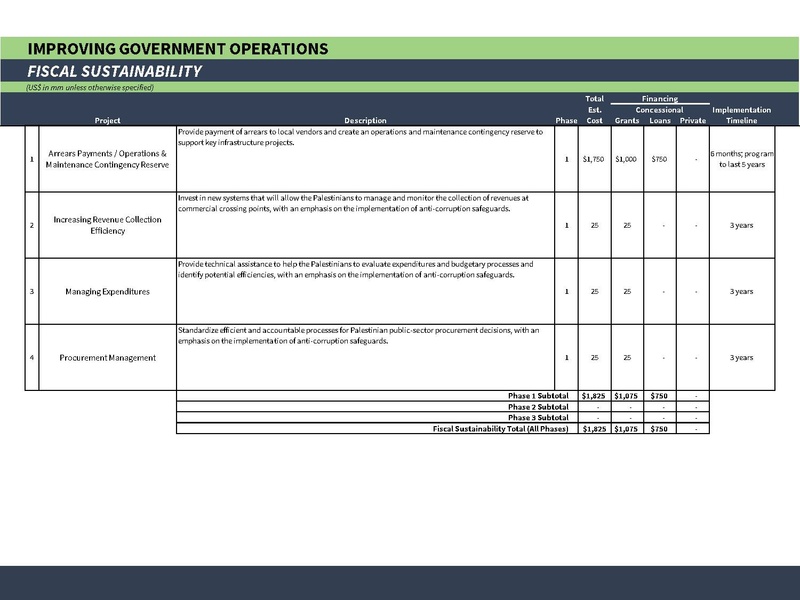Image resolution: width=800 pixels, height=600 pixels.
Task: Click the 'Improving Government Operations' title banner
Action: pos(178,48)
